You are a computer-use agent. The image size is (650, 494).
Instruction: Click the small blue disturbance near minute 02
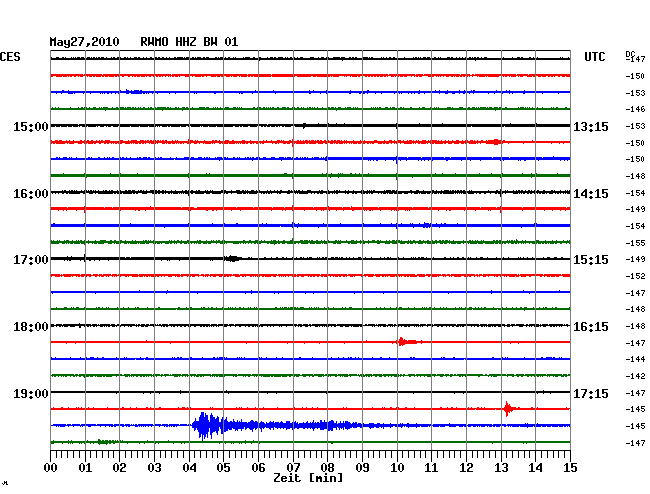134,92
